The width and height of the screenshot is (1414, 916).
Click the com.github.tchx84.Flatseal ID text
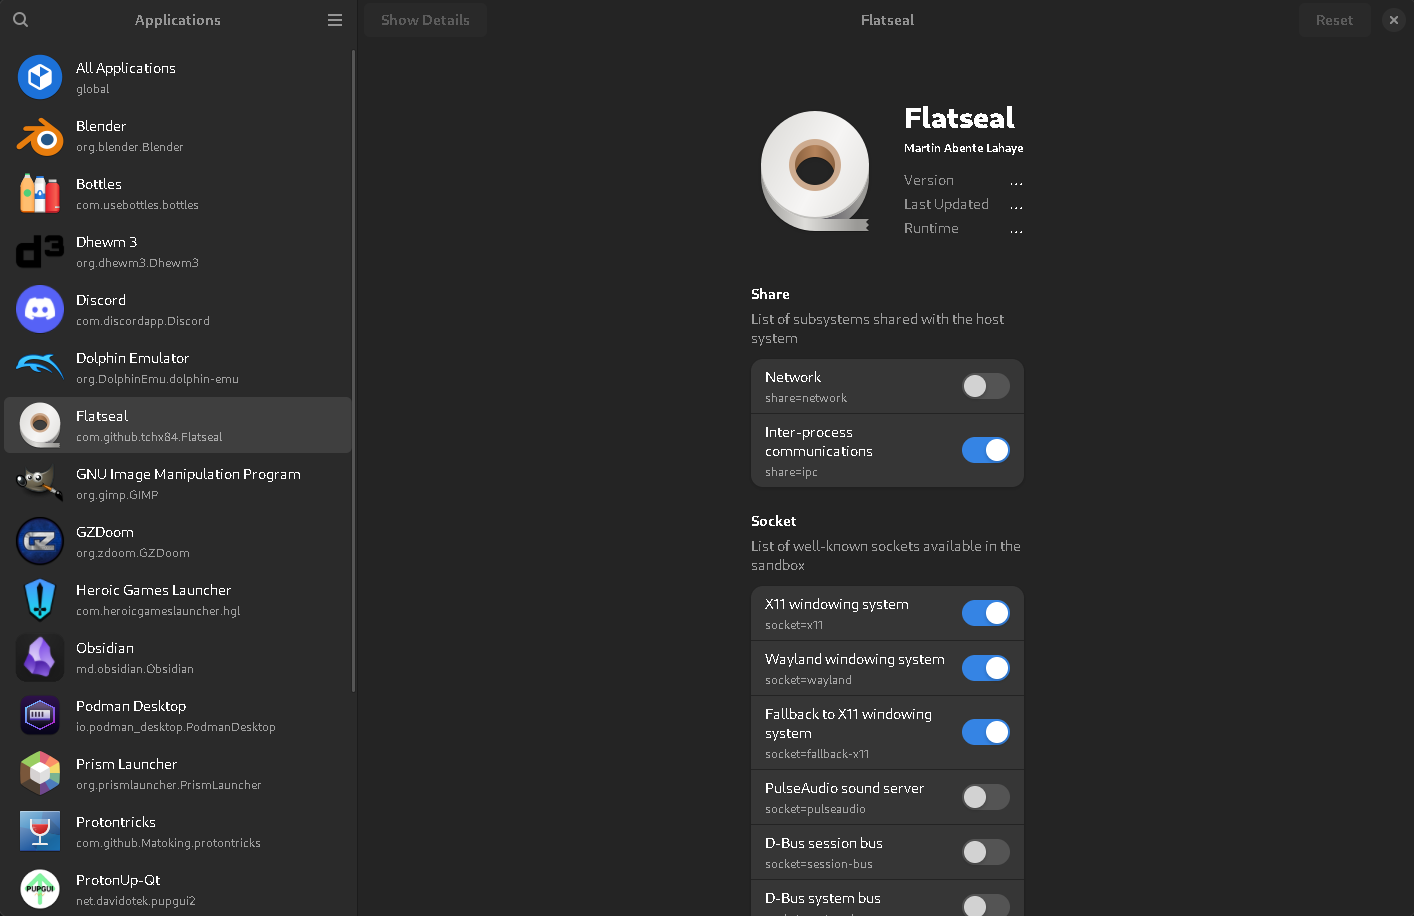pyautogui.click(x=149, y=437)
